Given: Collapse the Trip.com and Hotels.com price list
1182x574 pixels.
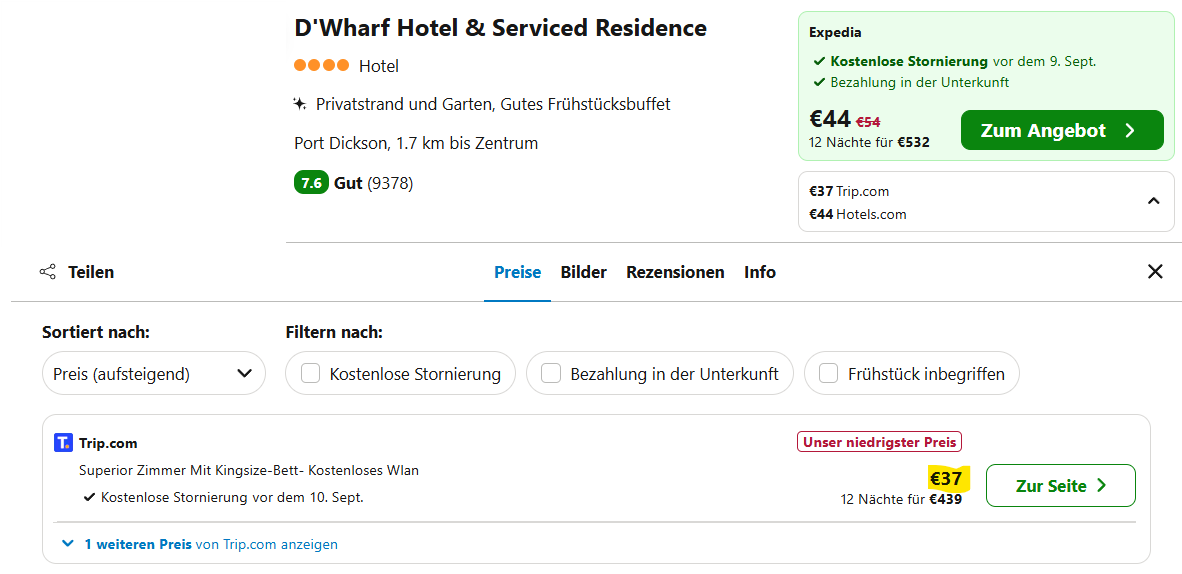Looking at the screenshot, I should click(1153, 201).
